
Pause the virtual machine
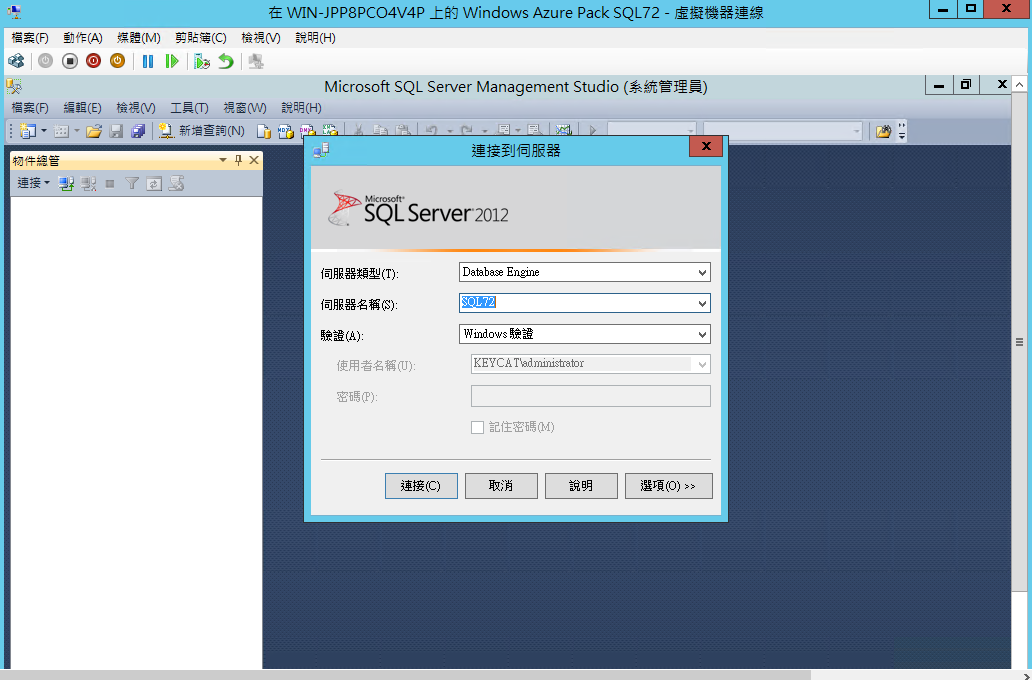click(148, 61)
